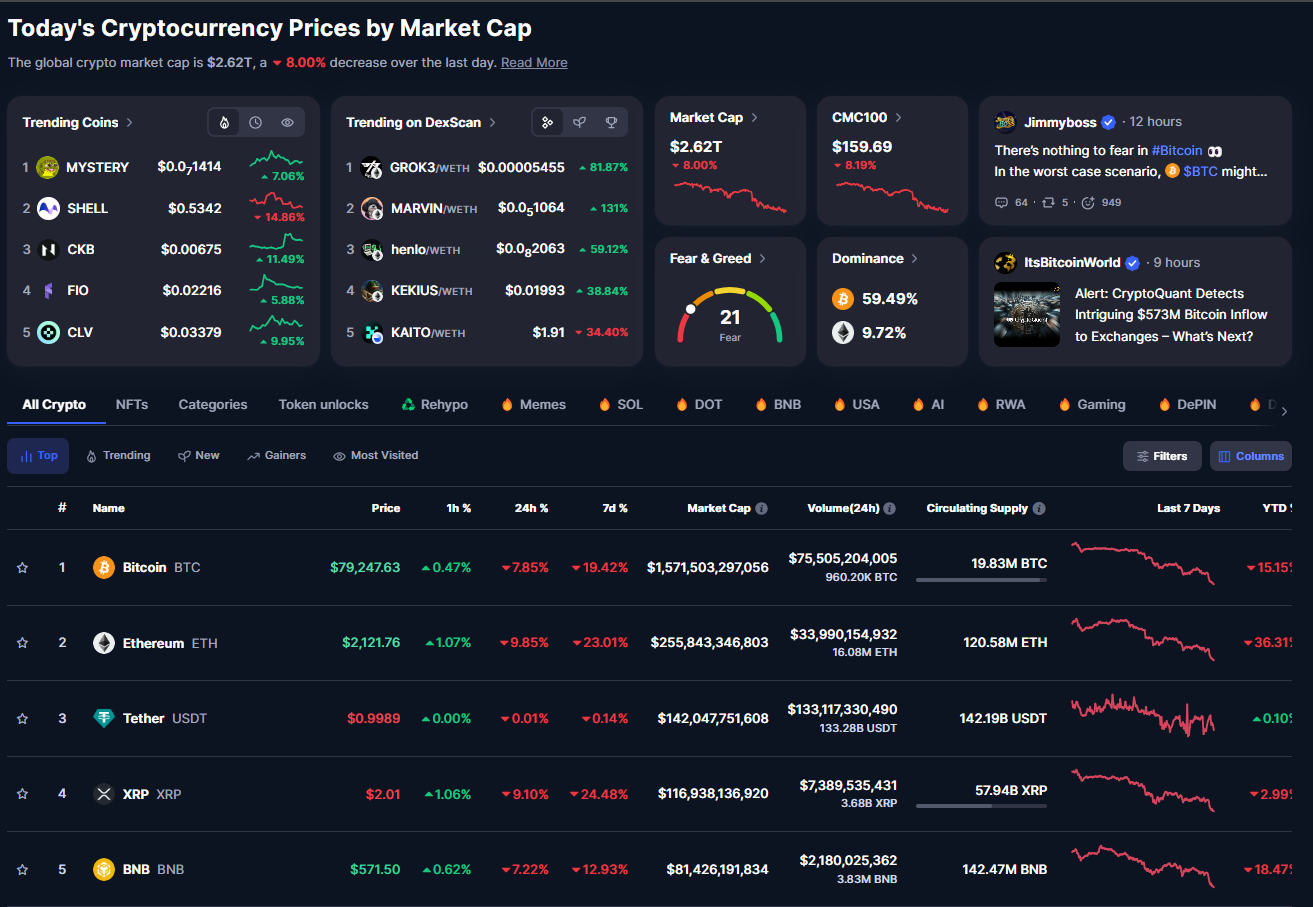Viewport: 1313px width, 907px height.
Task: Open the Memes tab
Action: tap(533, 405)
